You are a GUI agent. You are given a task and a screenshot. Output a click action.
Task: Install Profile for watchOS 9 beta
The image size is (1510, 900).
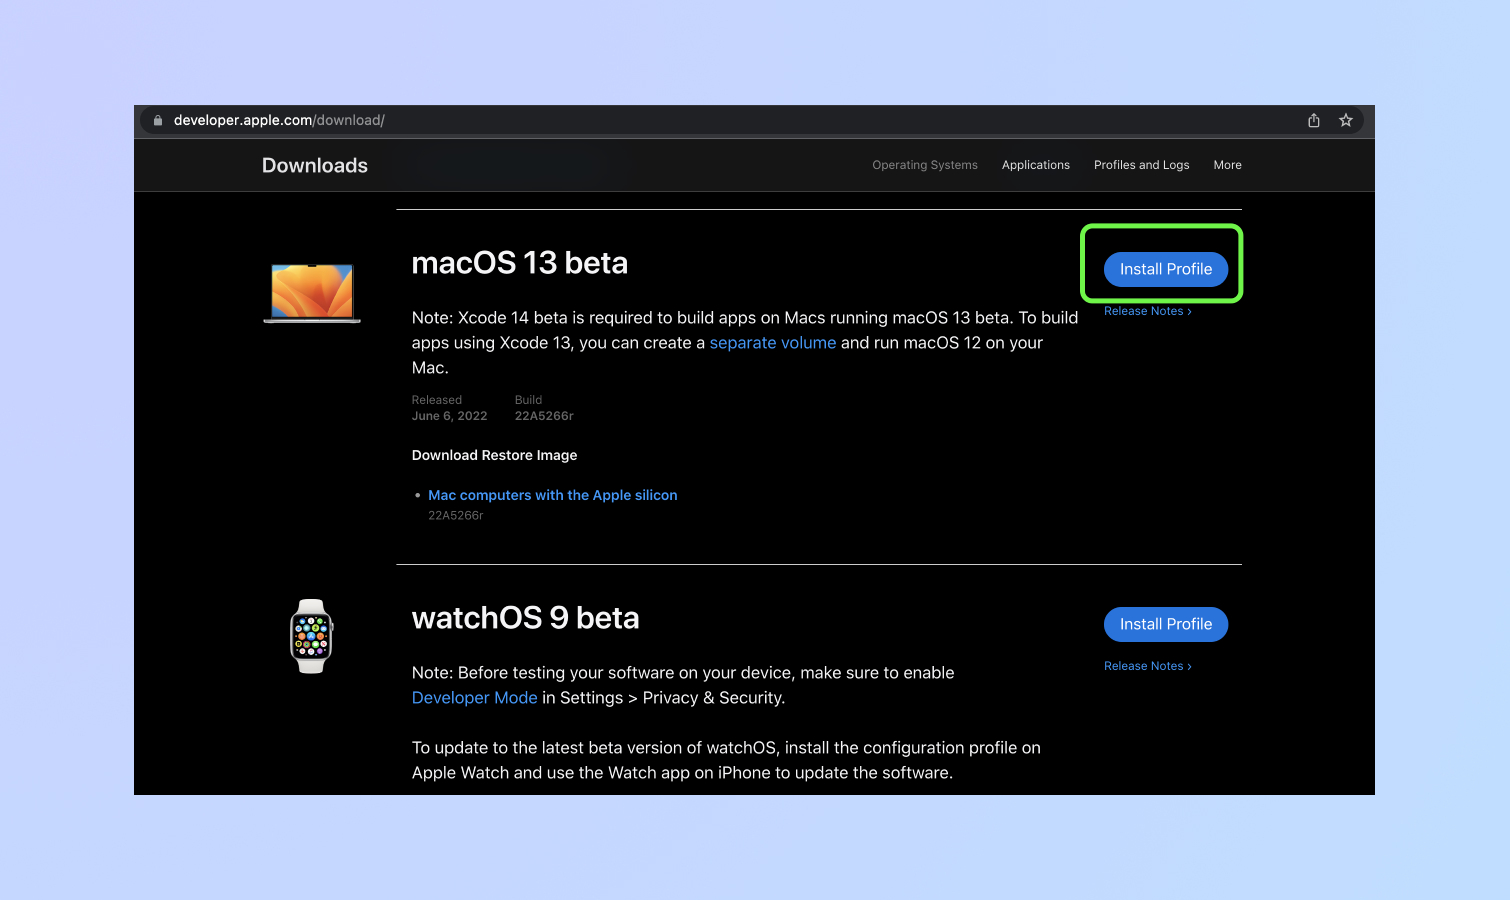(1166, 624)
